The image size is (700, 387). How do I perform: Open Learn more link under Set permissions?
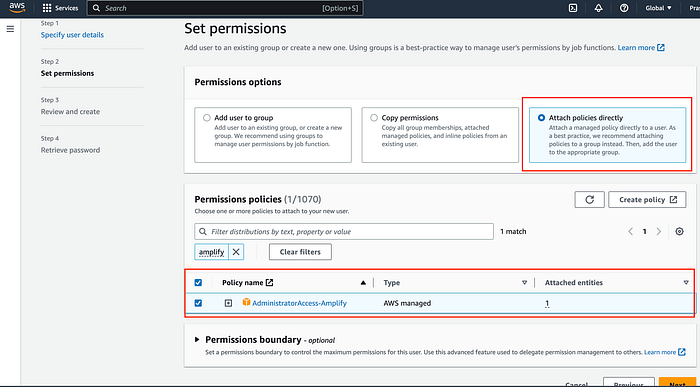(x=641, y=48)
